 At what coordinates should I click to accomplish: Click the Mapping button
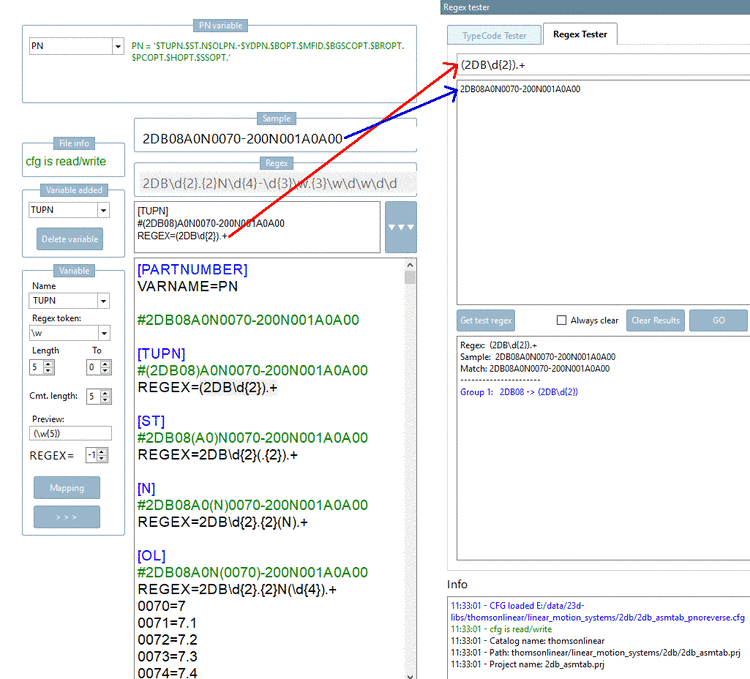(x=67, y=488)
